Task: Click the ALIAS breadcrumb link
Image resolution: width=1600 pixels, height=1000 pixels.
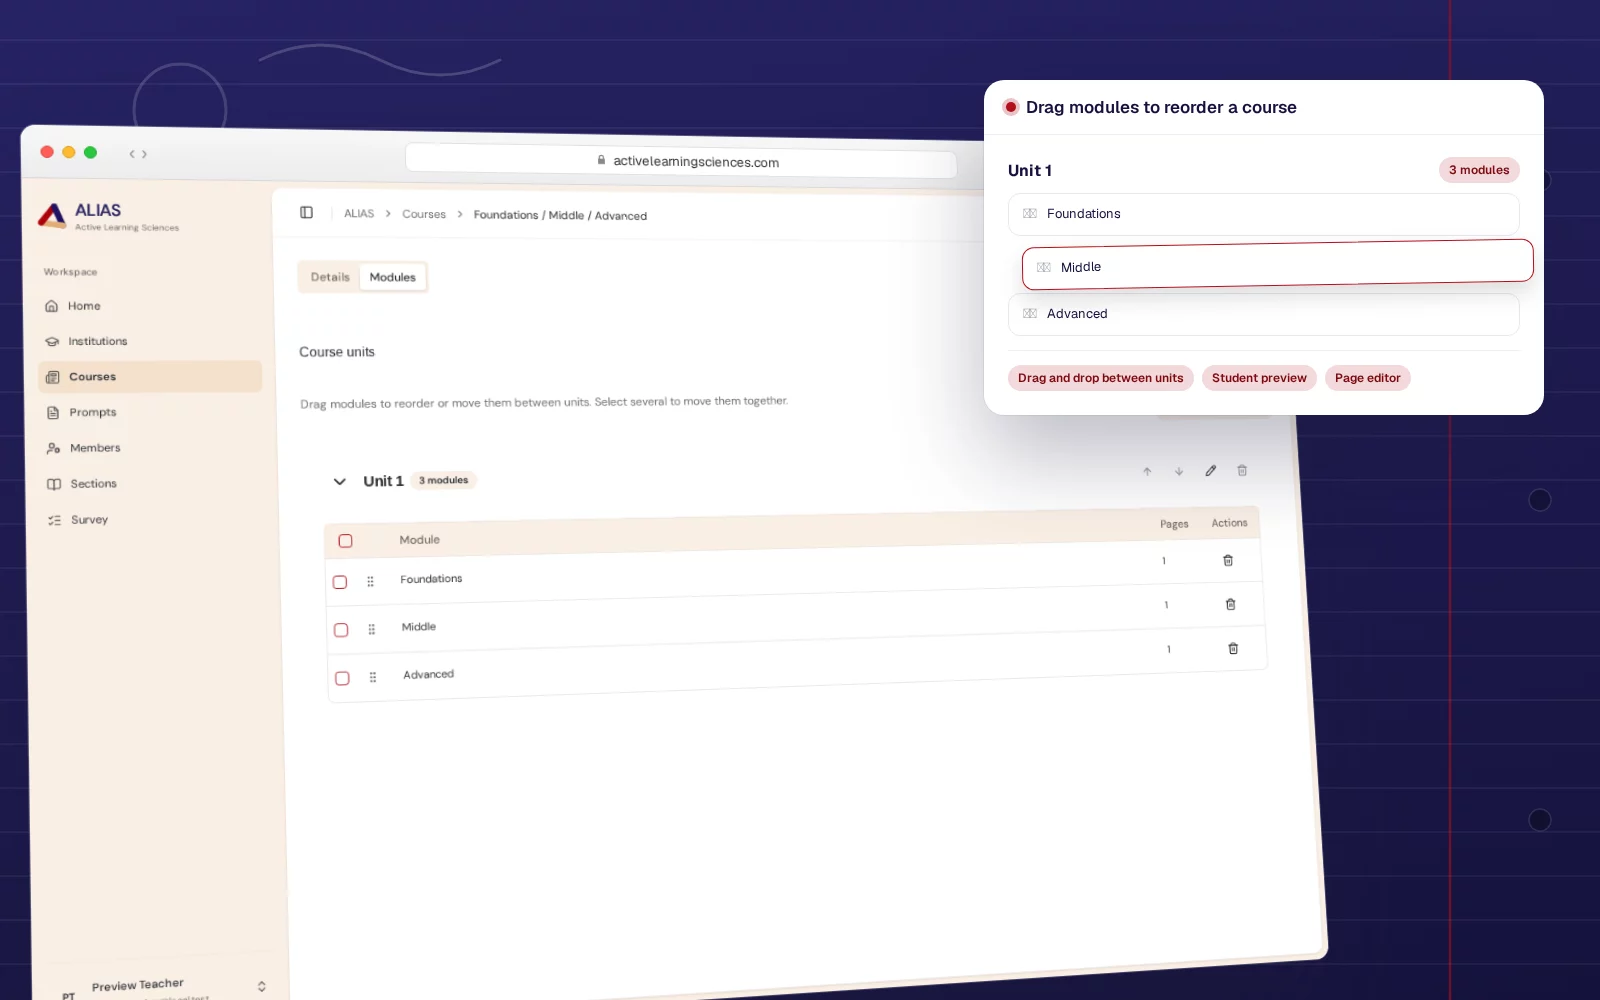Action: tap(359, 213)
